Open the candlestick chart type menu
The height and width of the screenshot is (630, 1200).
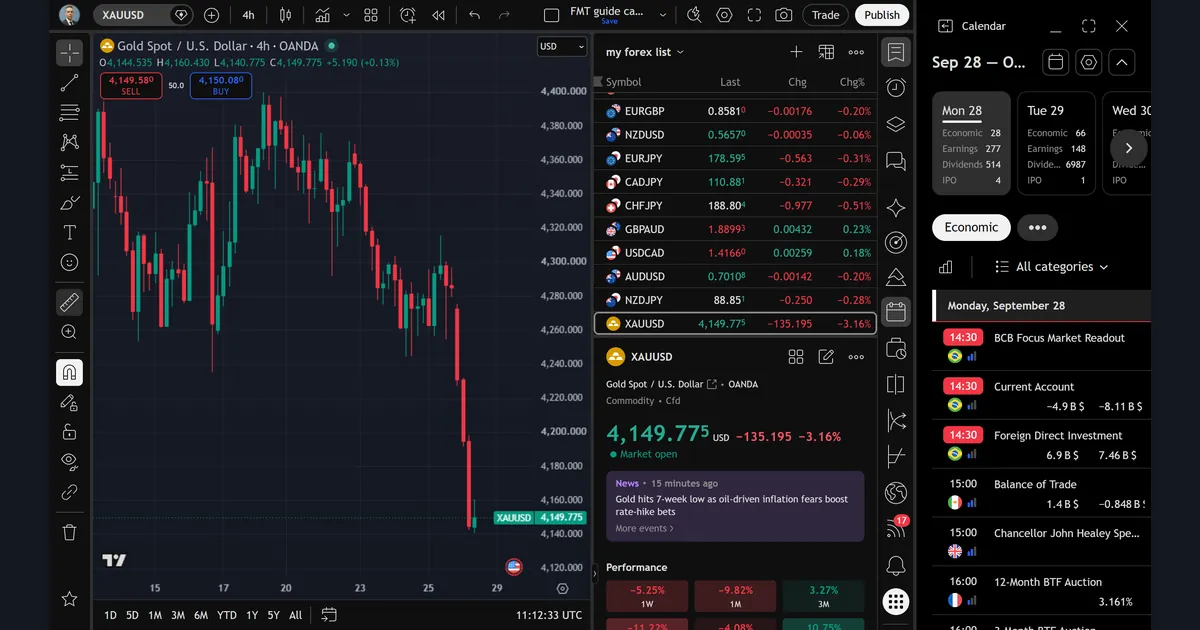click(x=286, y=15)
